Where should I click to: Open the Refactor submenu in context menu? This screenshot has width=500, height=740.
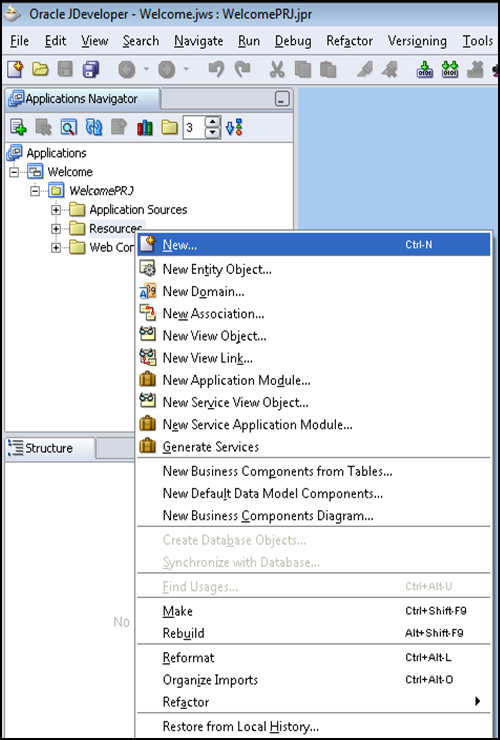[x=314, y=702]
